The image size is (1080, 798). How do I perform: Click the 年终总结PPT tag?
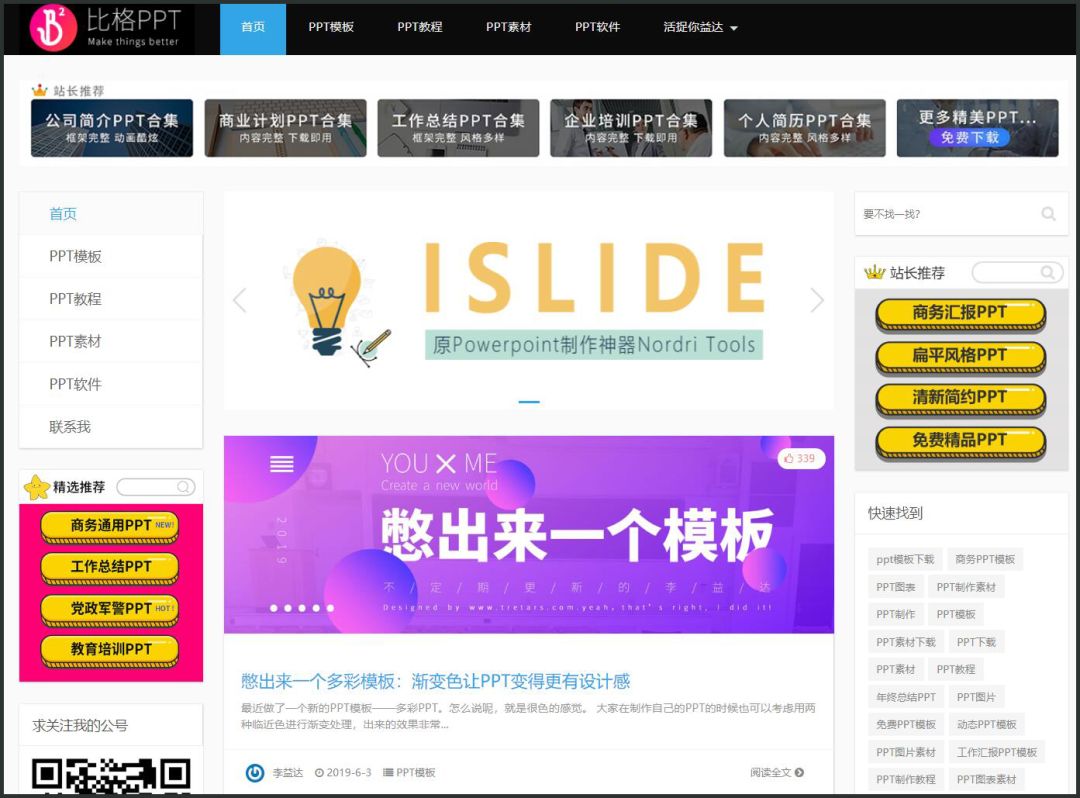click(x=906, y=697)
